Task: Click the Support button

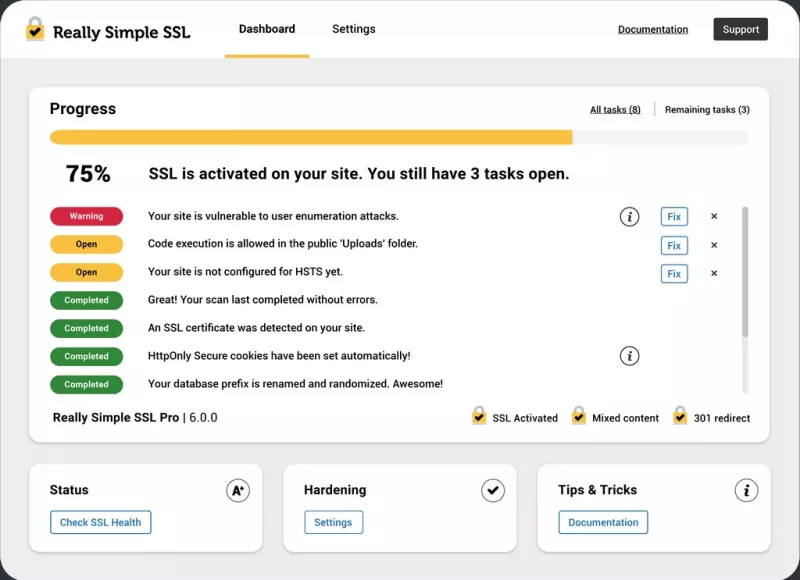Action: click(740, 30)
